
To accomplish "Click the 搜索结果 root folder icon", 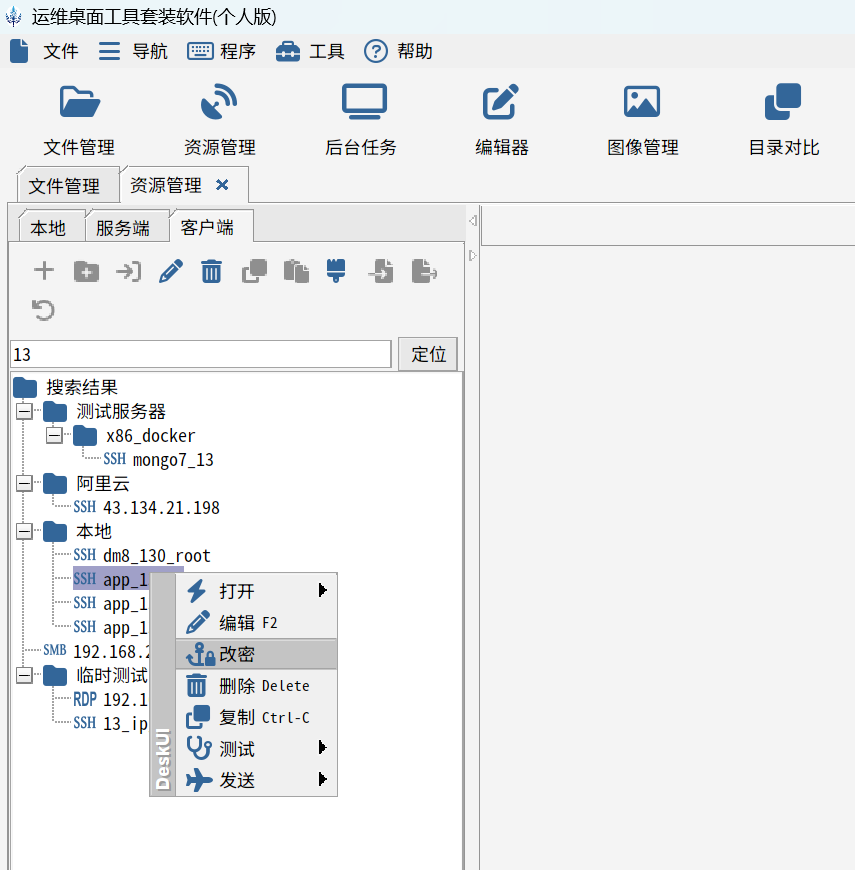I will (x=25, y=387).
